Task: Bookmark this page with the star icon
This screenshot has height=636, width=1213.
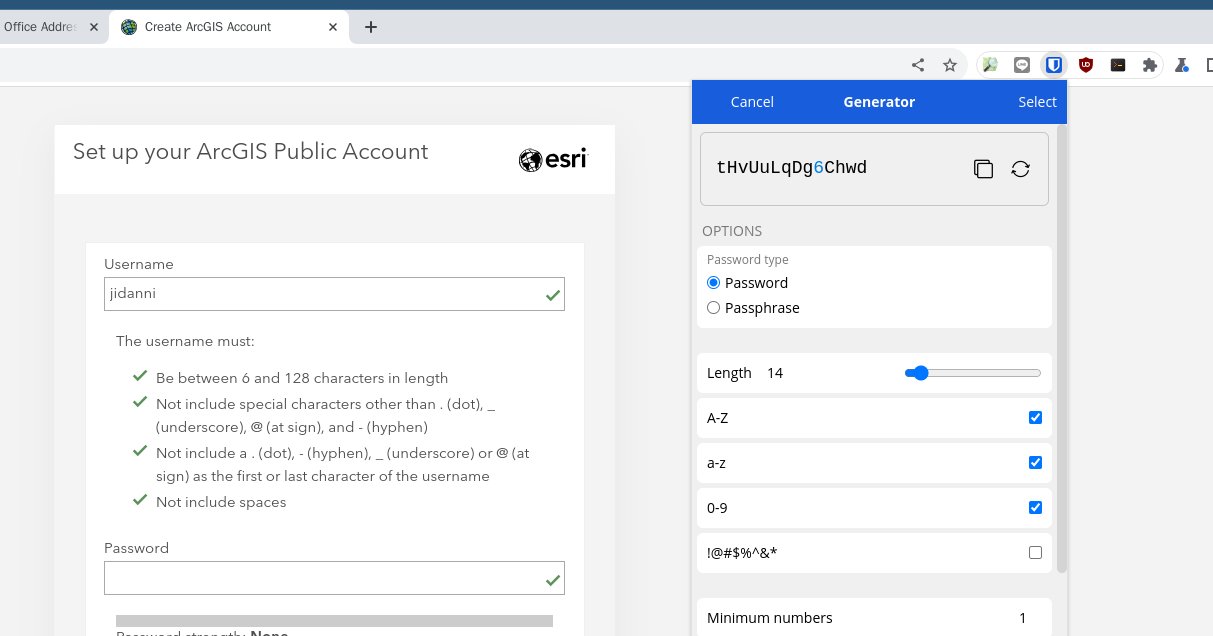Action: (950, 65)
